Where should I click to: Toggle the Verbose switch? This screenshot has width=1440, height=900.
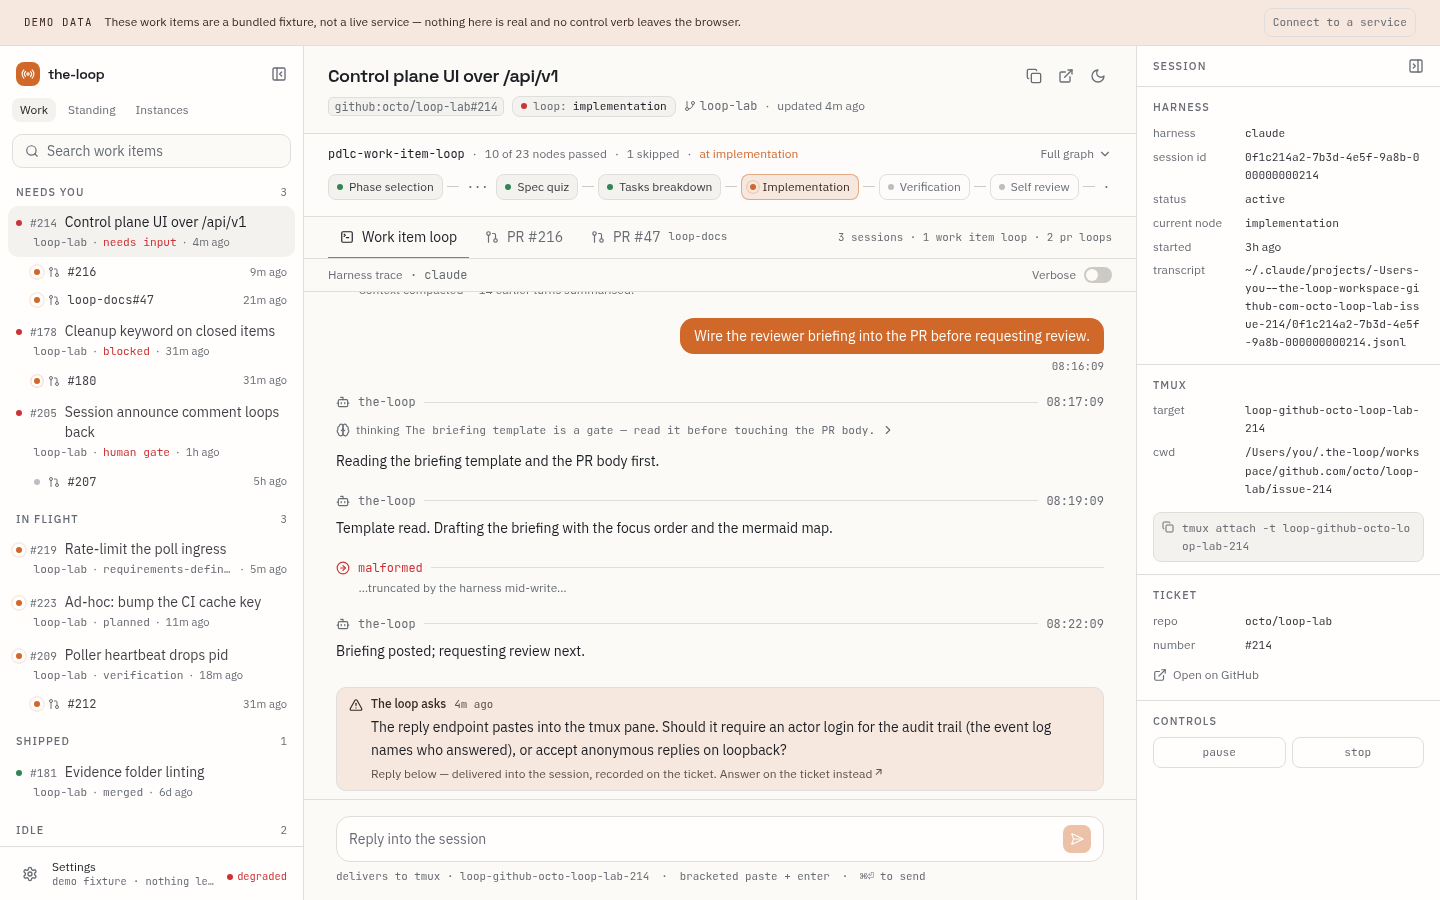click(x=1098, y=275)
